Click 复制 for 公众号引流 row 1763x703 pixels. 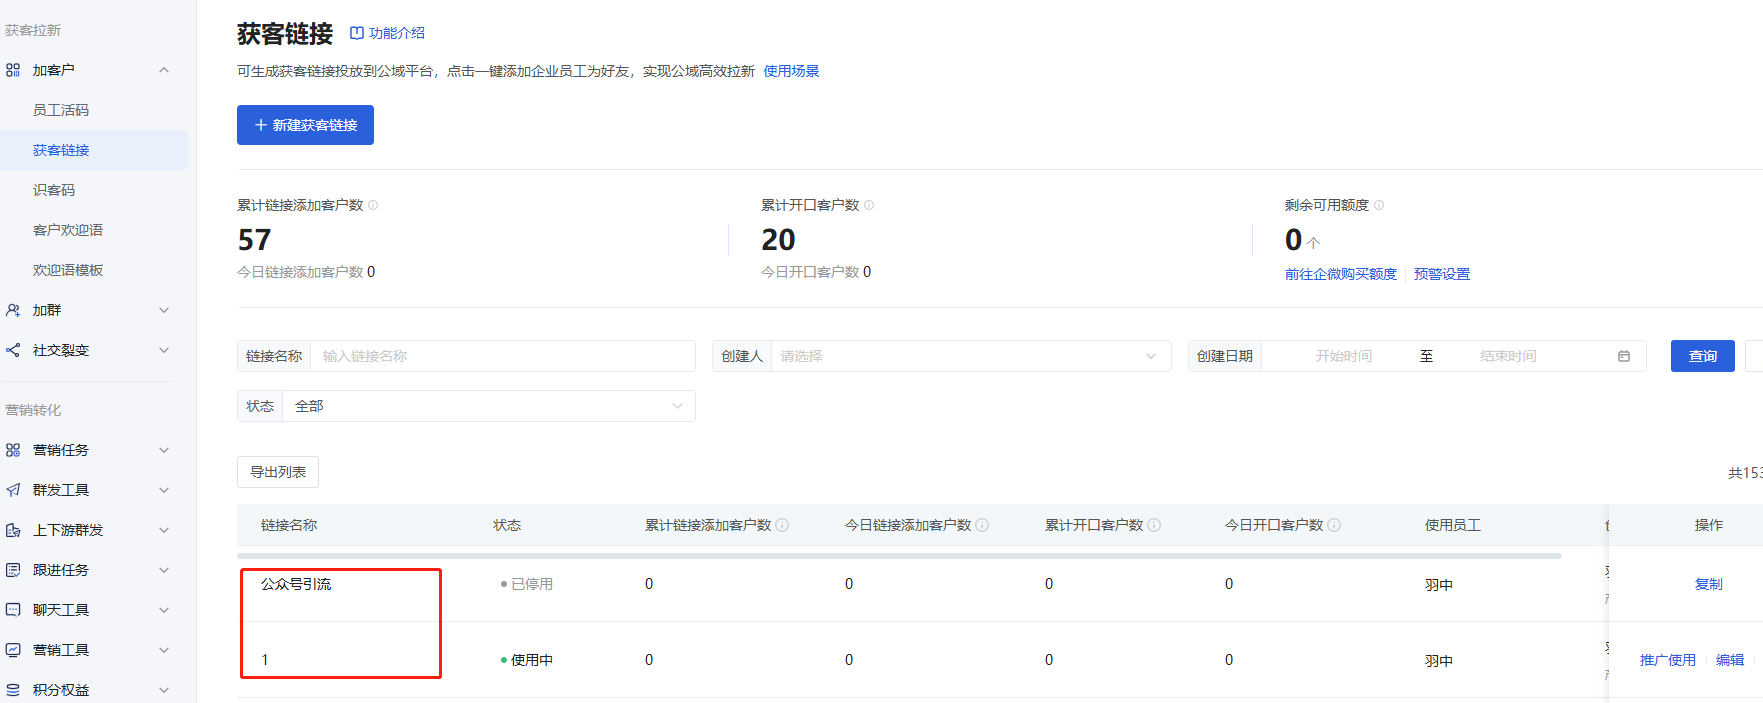click(1709, 584)
